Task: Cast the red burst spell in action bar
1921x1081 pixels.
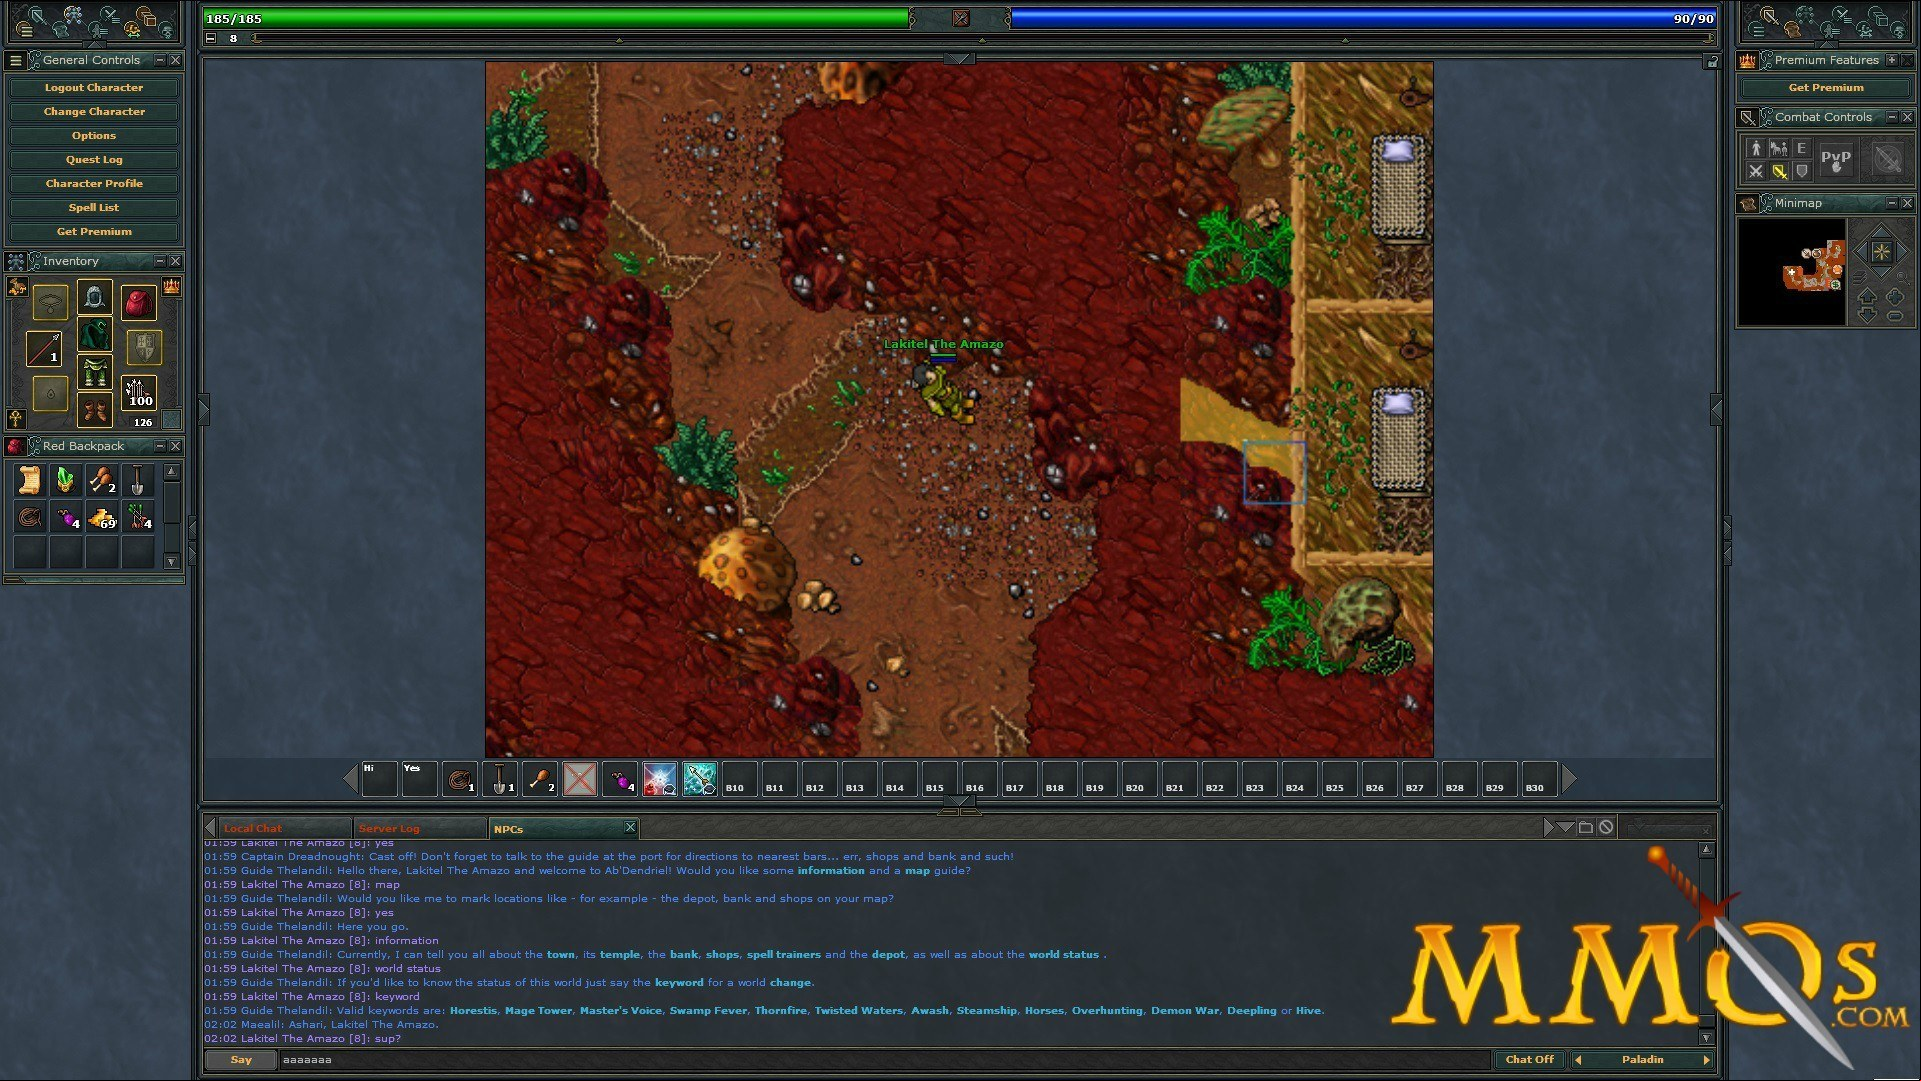Action: 659,778
